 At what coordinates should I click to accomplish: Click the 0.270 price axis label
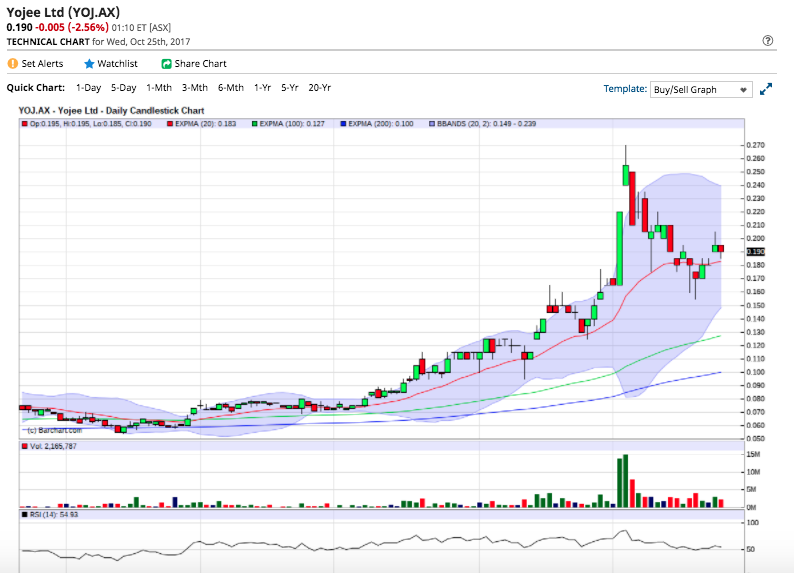pos(756,145)
